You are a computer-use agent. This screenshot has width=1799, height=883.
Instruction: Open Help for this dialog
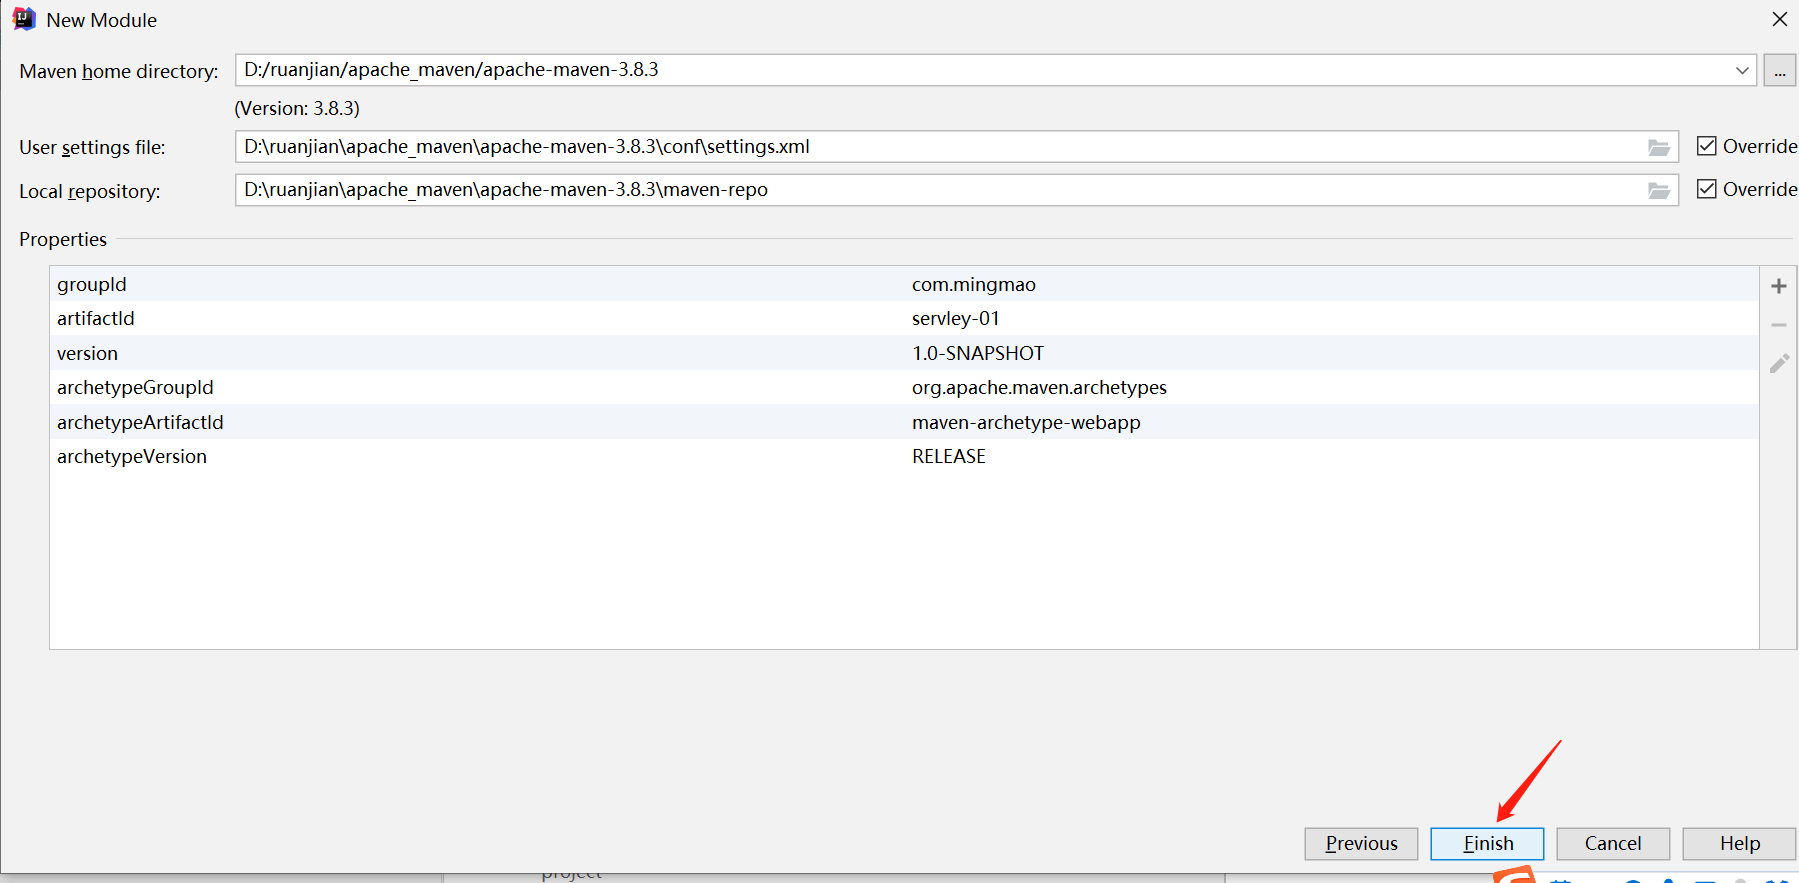tap(1739, 843)
